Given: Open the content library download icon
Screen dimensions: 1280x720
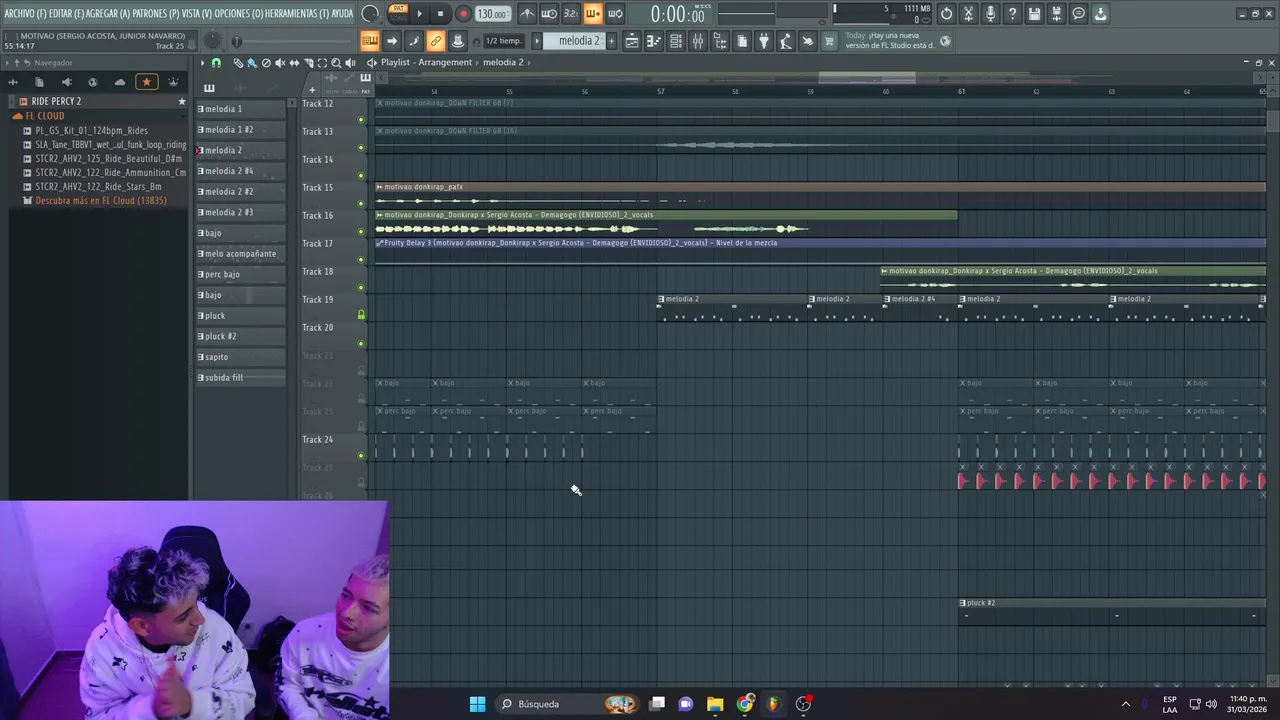Looking at the screenshot, I should tap(1100, 13).
